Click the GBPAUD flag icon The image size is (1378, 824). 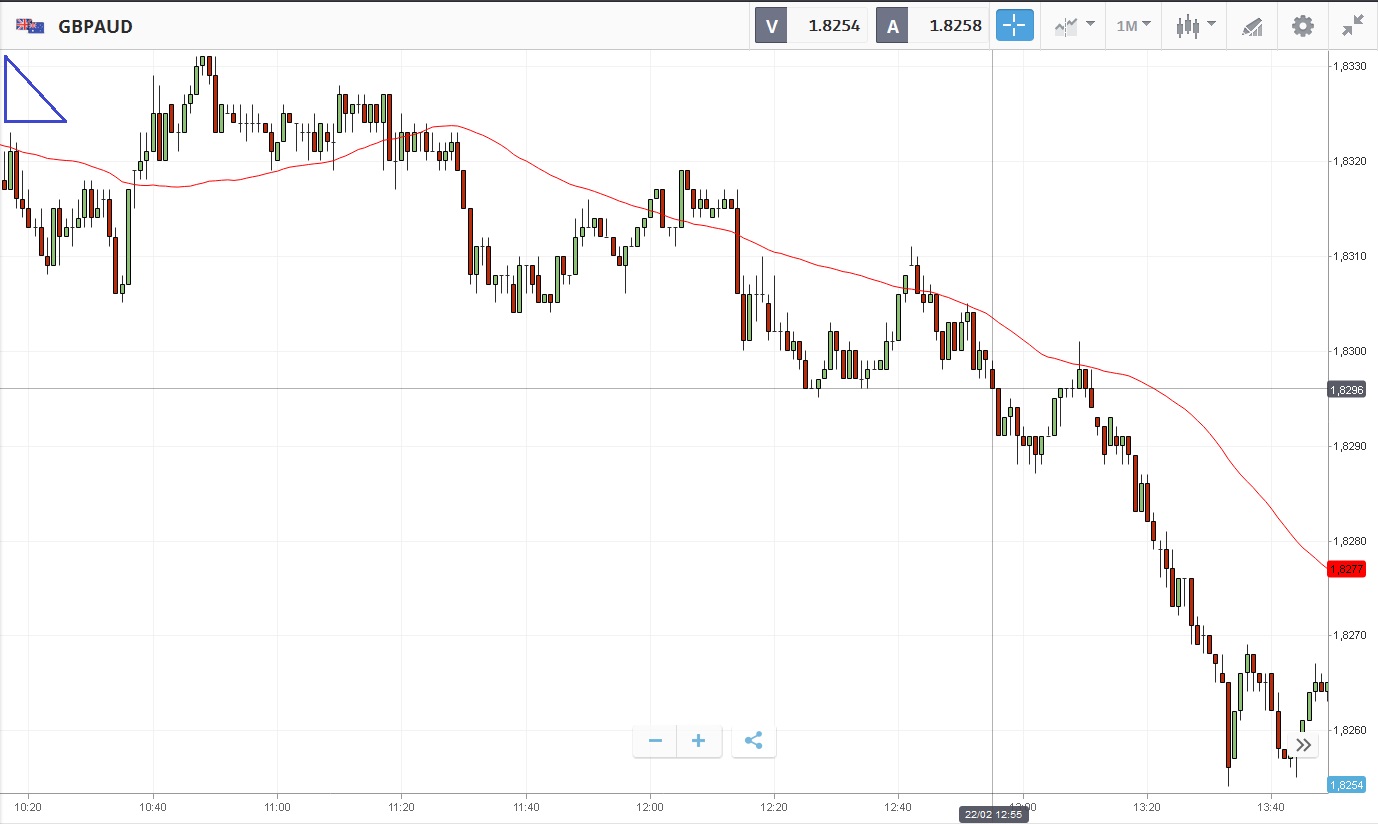click(30, 26)
